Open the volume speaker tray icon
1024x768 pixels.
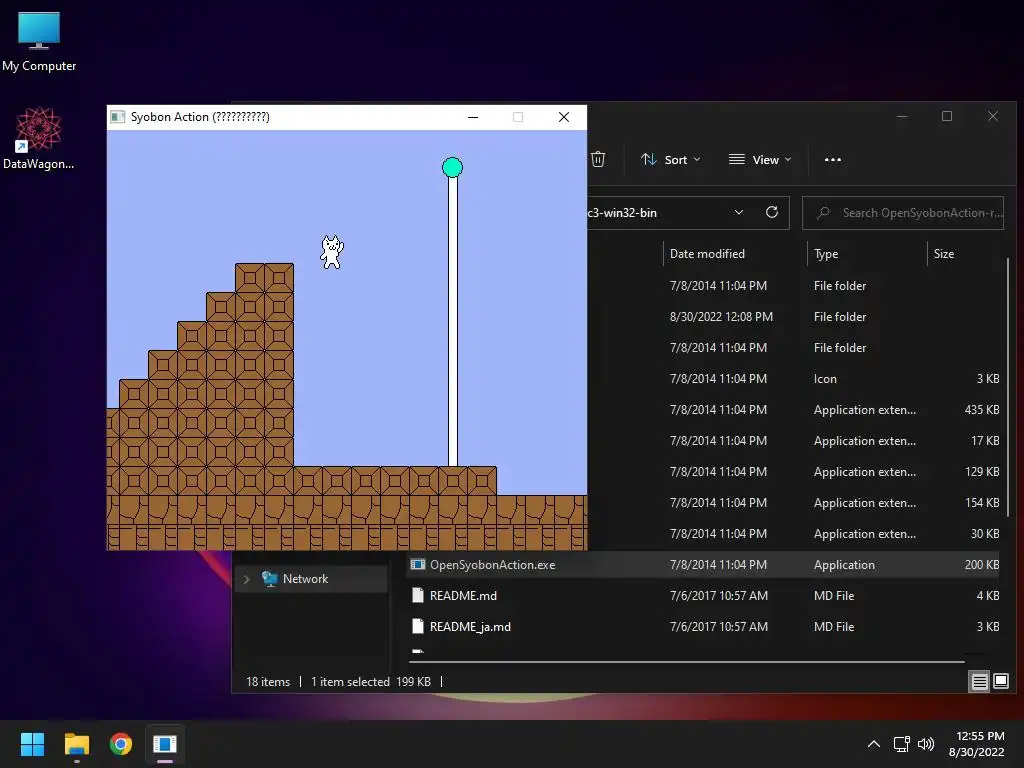[925, 744]
